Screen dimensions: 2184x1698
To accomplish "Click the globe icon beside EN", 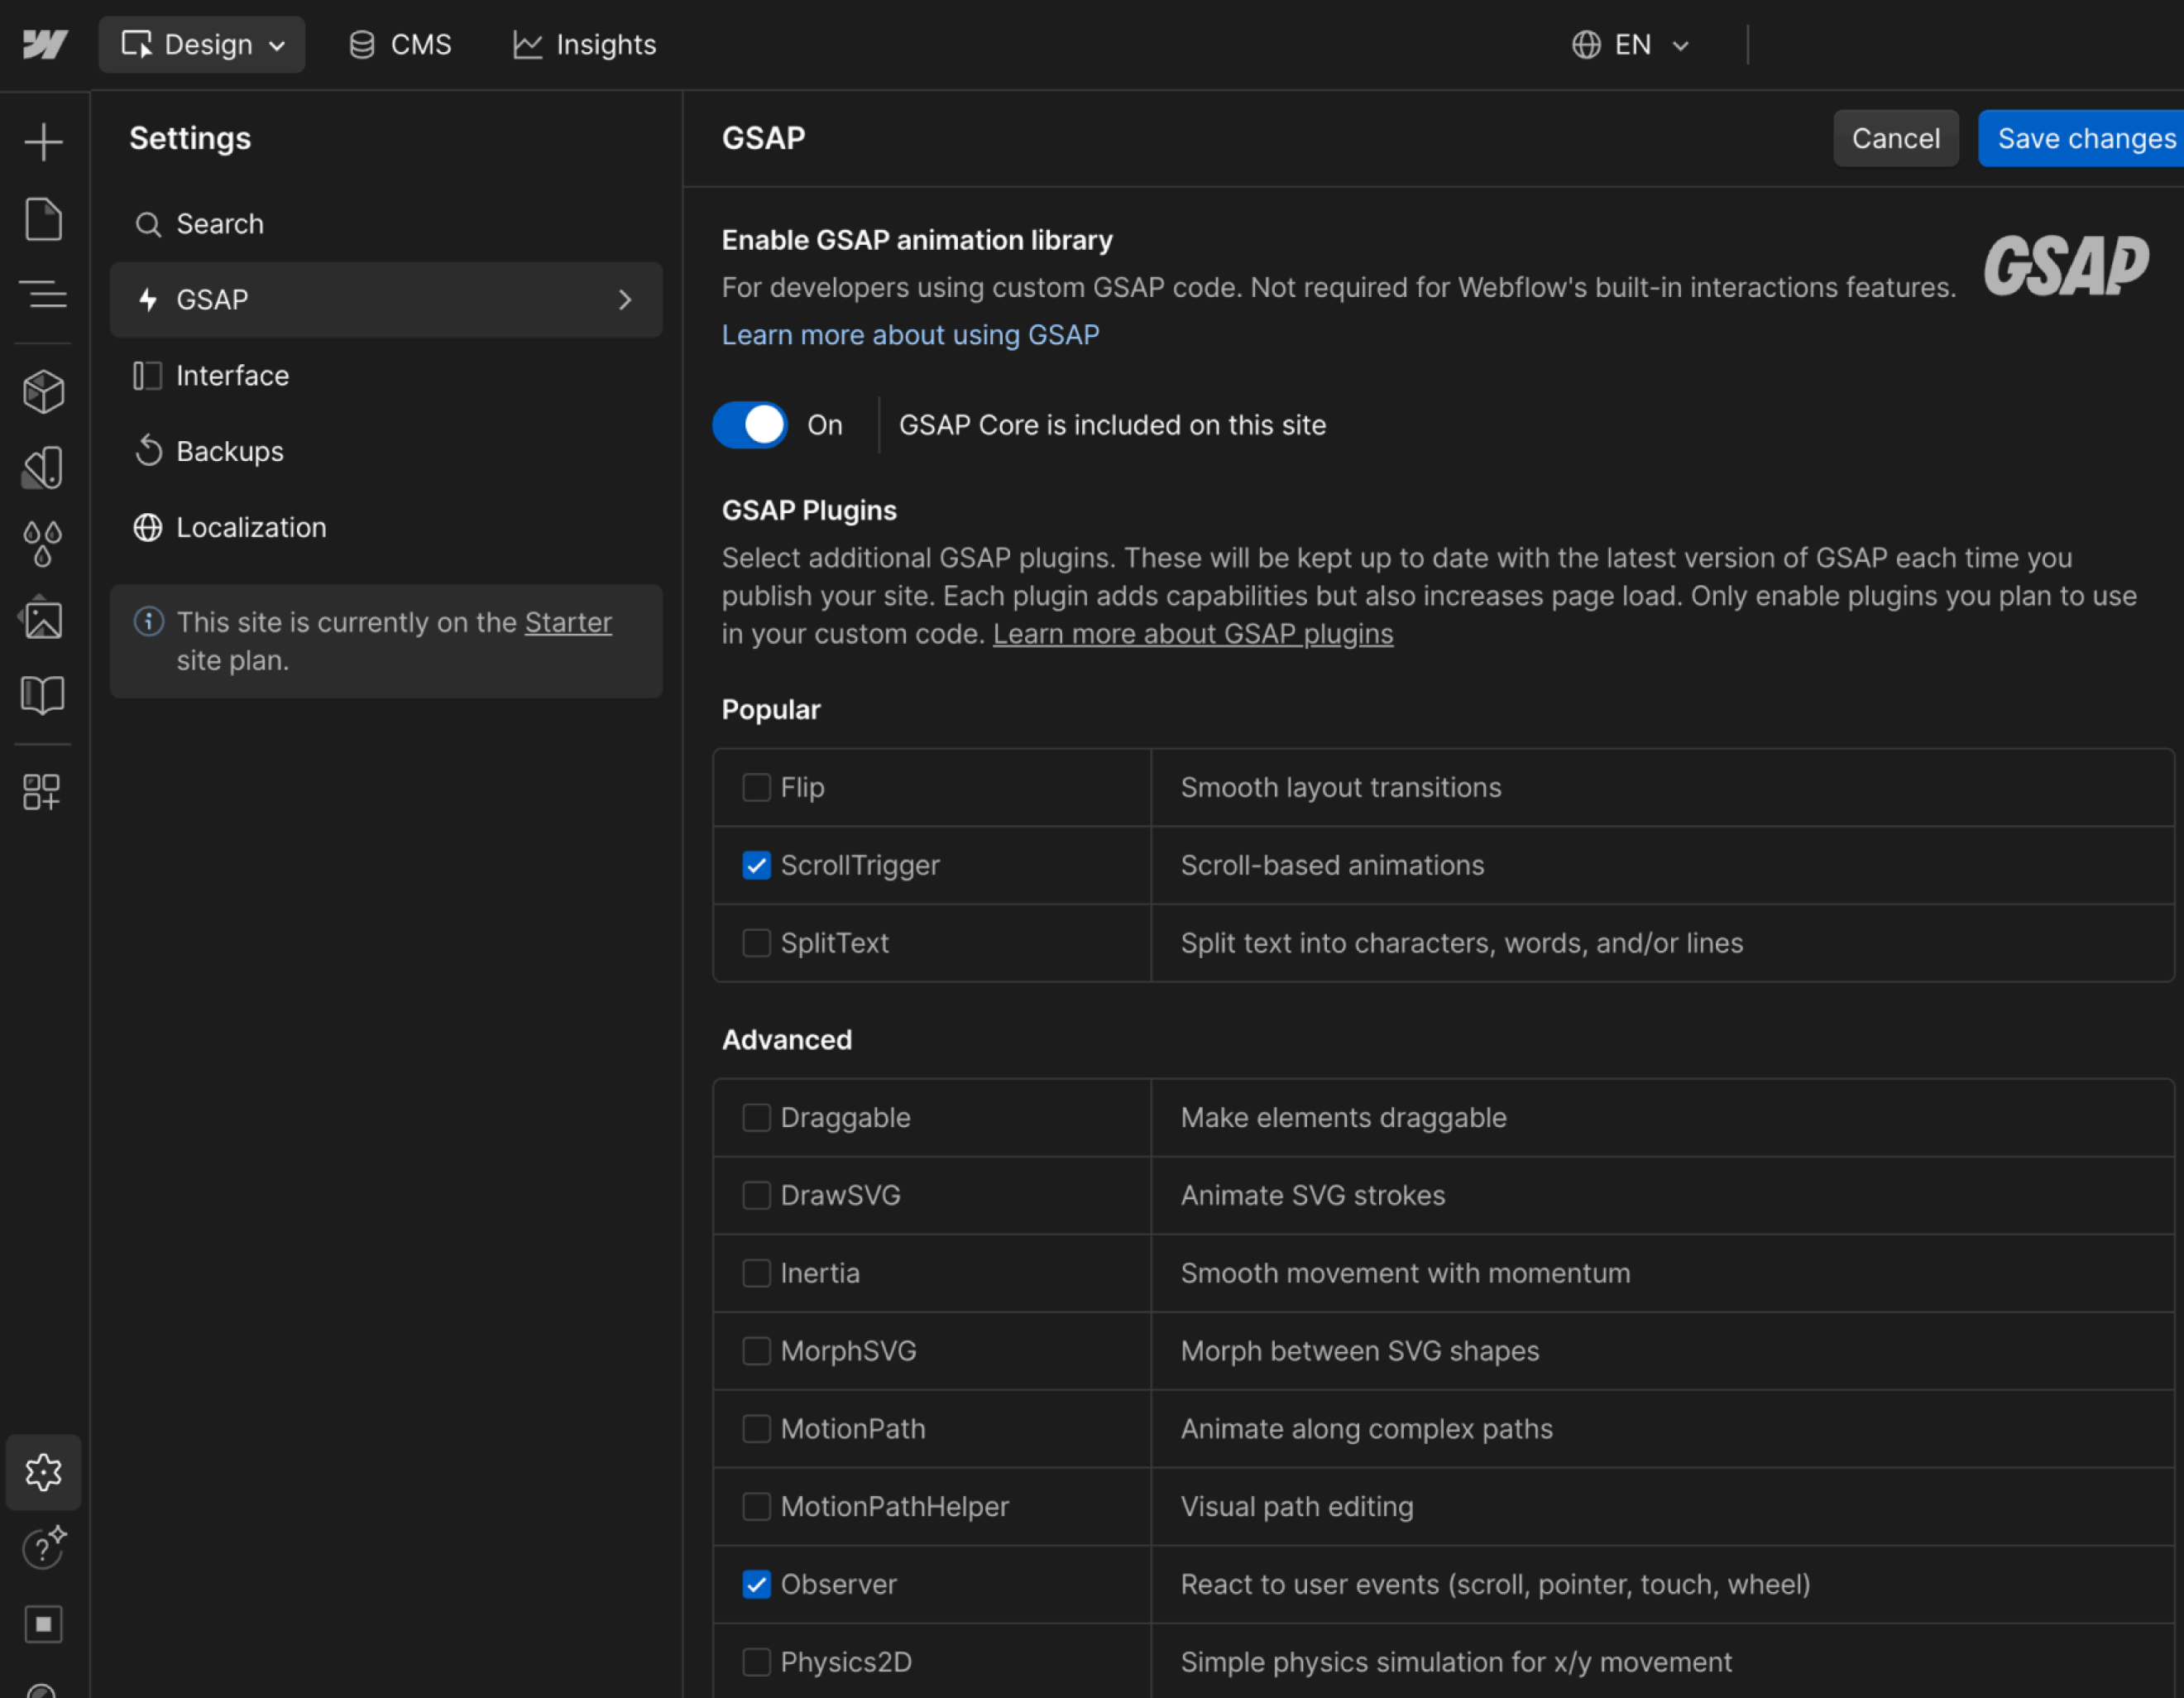I will (1586, 44).
